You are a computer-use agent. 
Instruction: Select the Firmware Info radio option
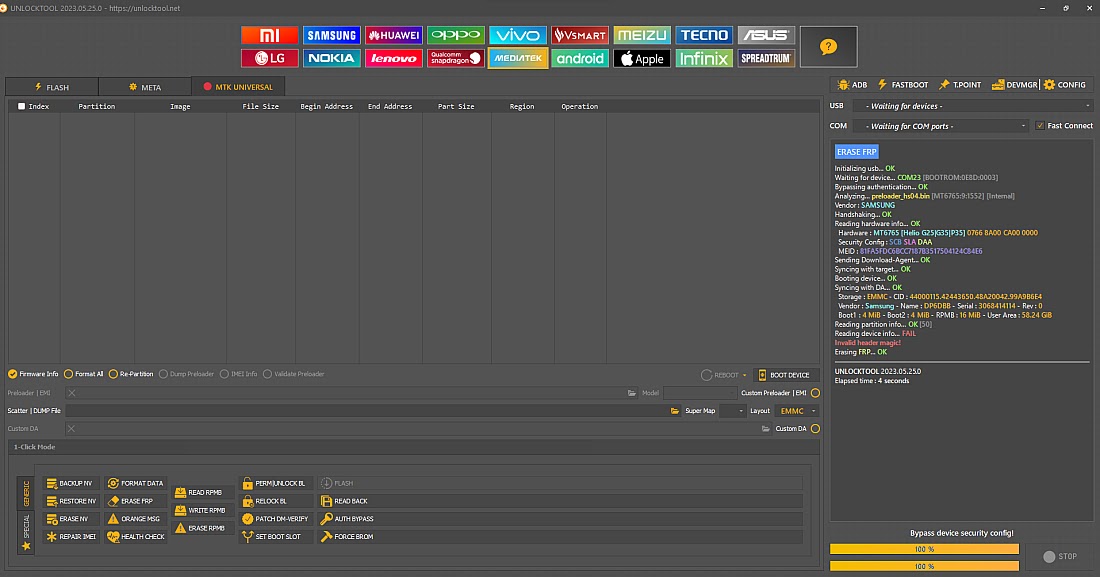[x=13, y=374]
